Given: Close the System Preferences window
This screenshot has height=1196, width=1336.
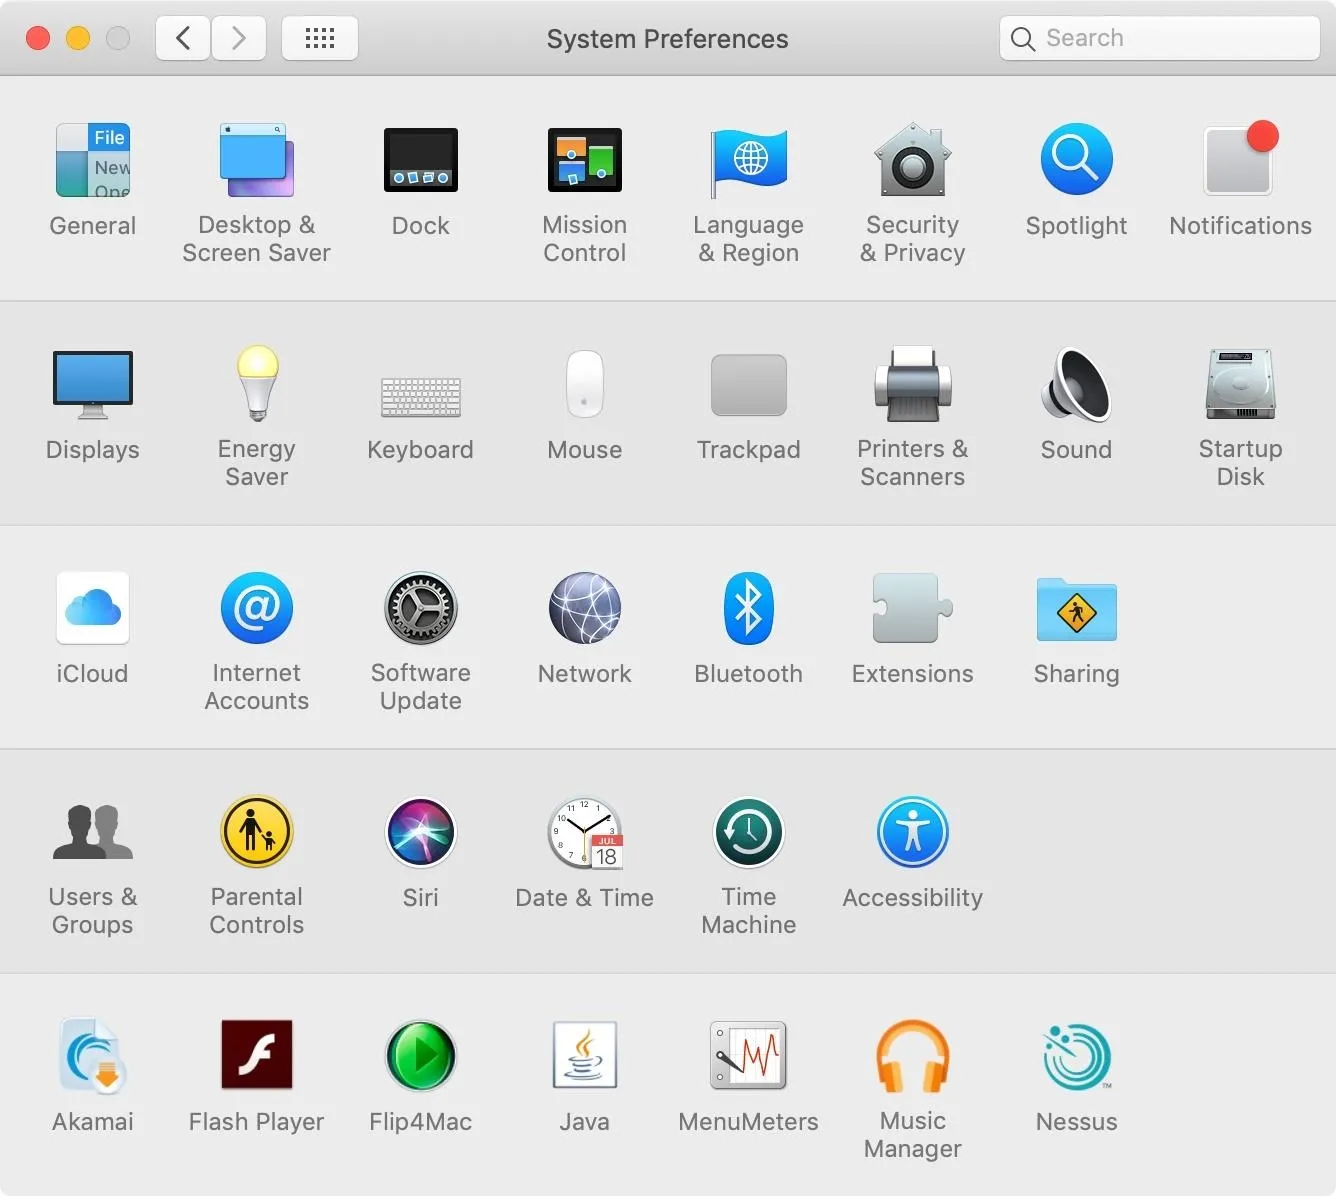Looking at the screenshot, I should click(x=38, y=39).
